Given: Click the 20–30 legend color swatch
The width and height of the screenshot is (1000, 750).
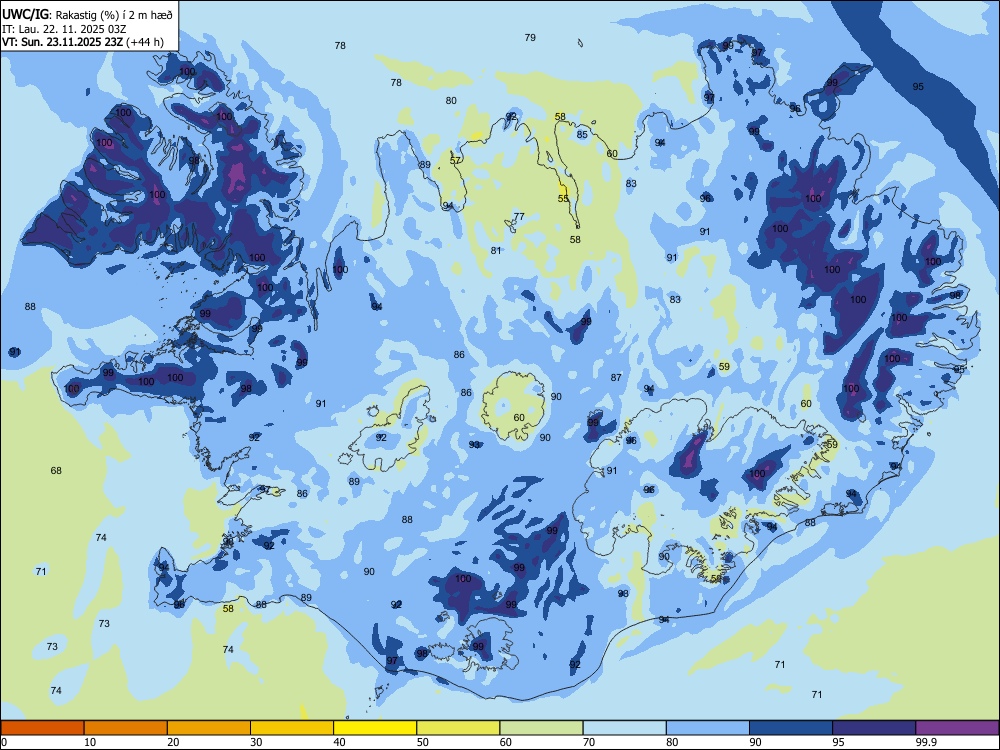Looking at the screenshot, I should (209, 728).
